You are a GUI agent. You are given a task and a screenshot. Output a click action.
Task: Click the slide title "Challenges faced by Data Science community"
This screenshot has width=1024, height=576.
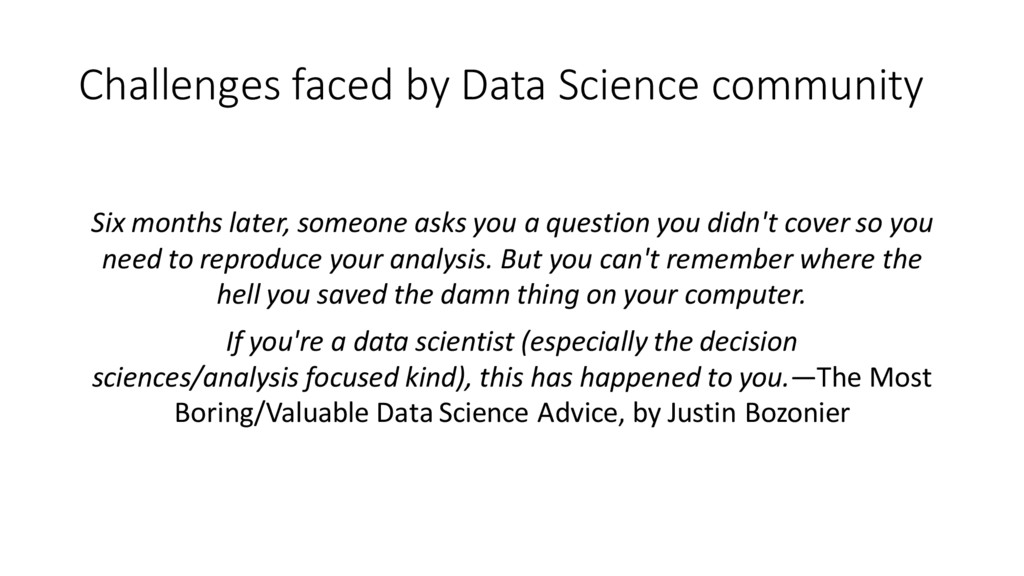pos(501,86)
